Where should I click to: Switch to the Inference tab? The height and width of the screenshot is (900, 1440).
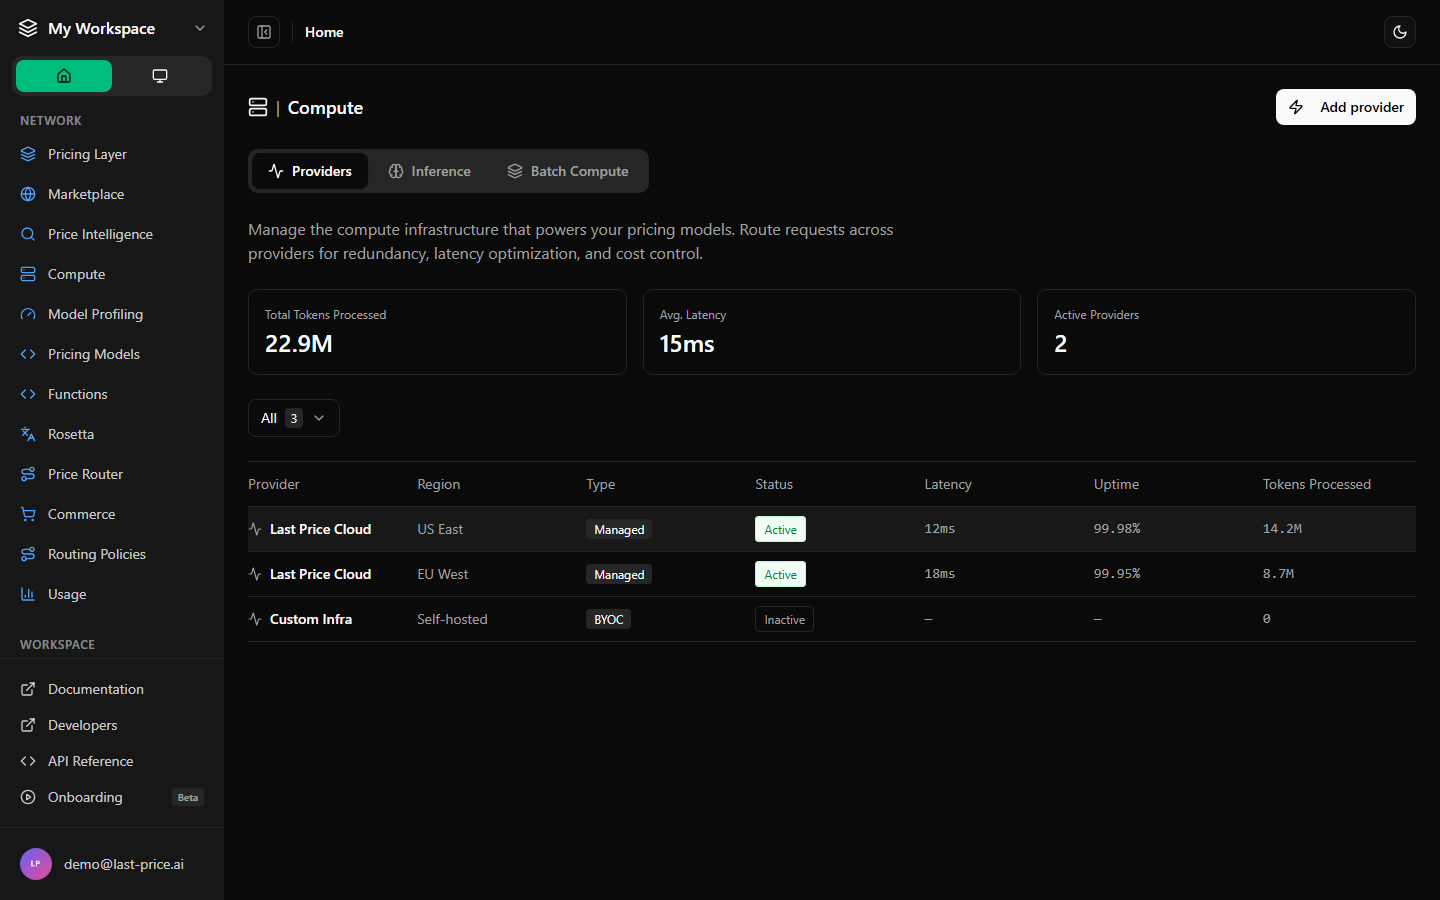pyautogui.click(x=430, y=171)
